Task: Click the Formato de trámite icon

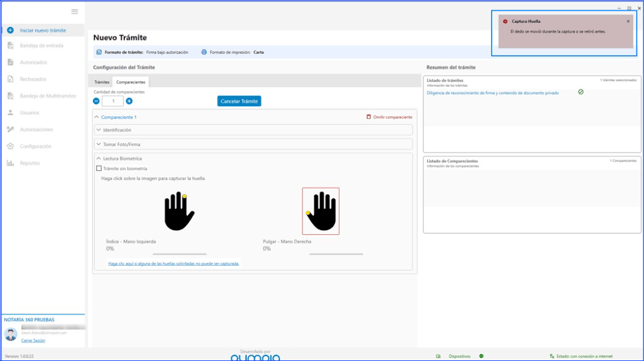Action: tap(99, 52)
